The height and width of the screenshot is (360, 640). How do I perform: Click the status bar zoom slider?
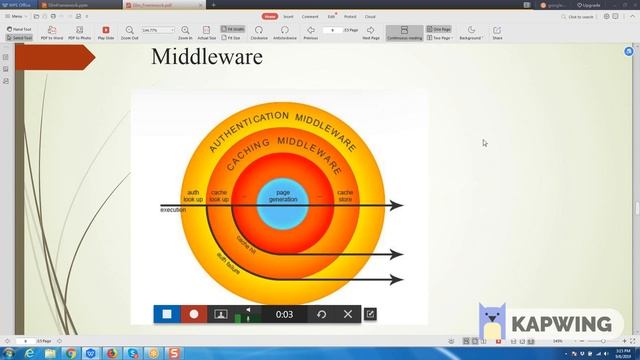pyautogui.click(x=603, y=341)
